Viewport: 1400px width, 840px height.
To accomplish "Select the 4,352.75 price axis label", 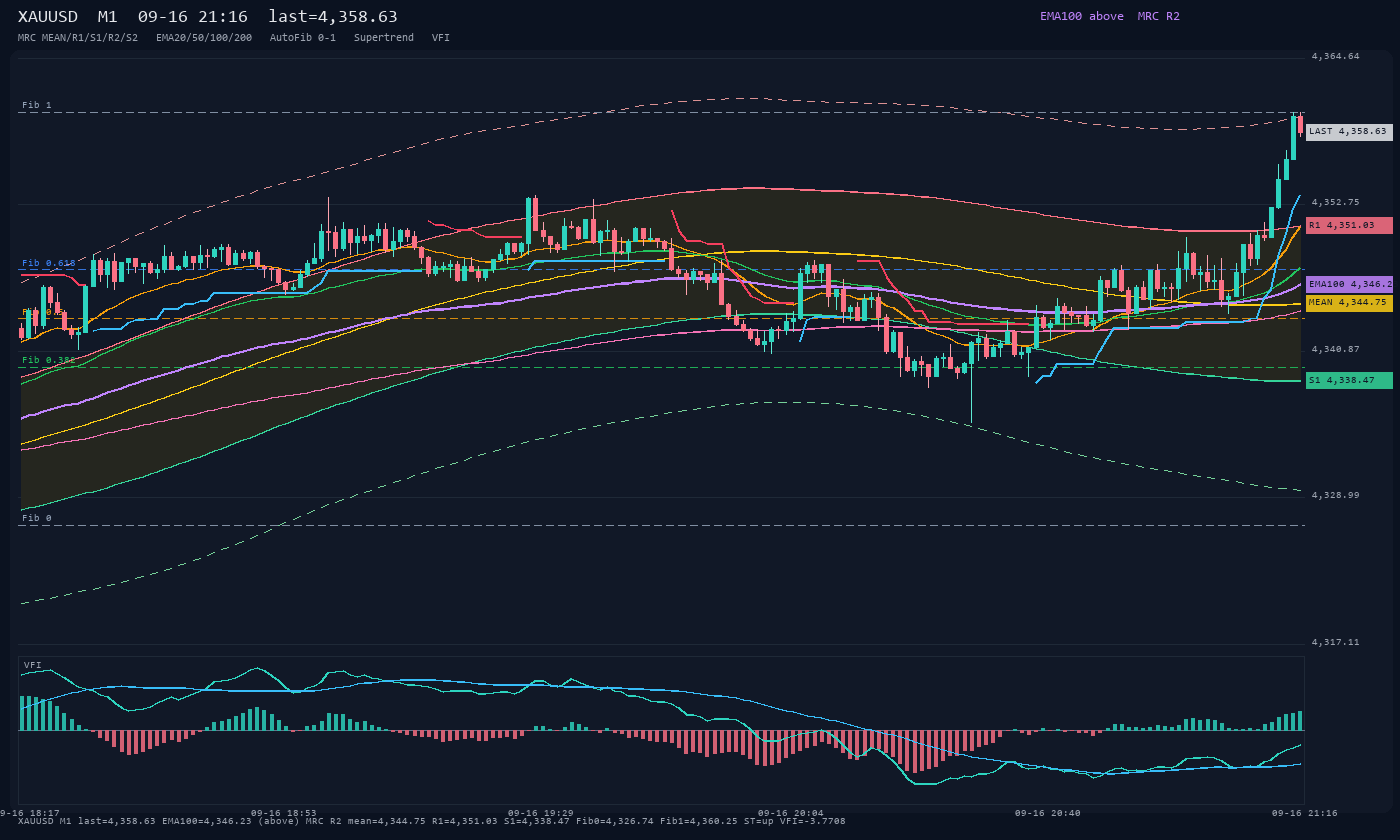I will point(1335,202).
